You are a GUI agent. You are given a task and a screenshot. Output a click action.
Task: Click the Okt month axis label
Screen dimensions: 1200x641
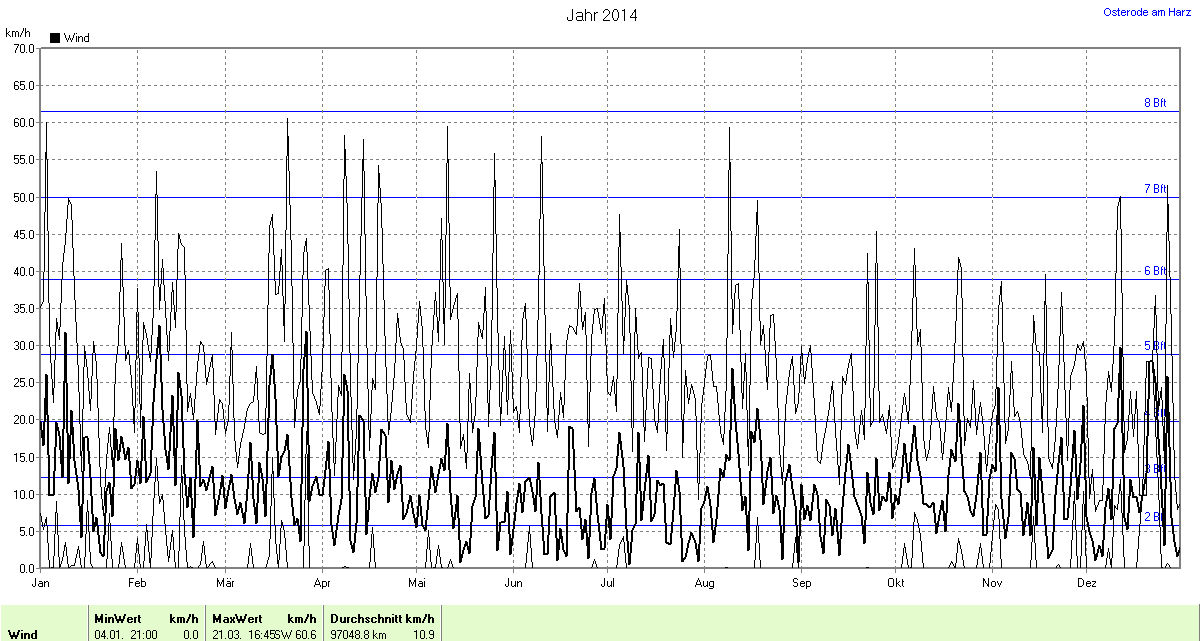(x=895, y=582)
